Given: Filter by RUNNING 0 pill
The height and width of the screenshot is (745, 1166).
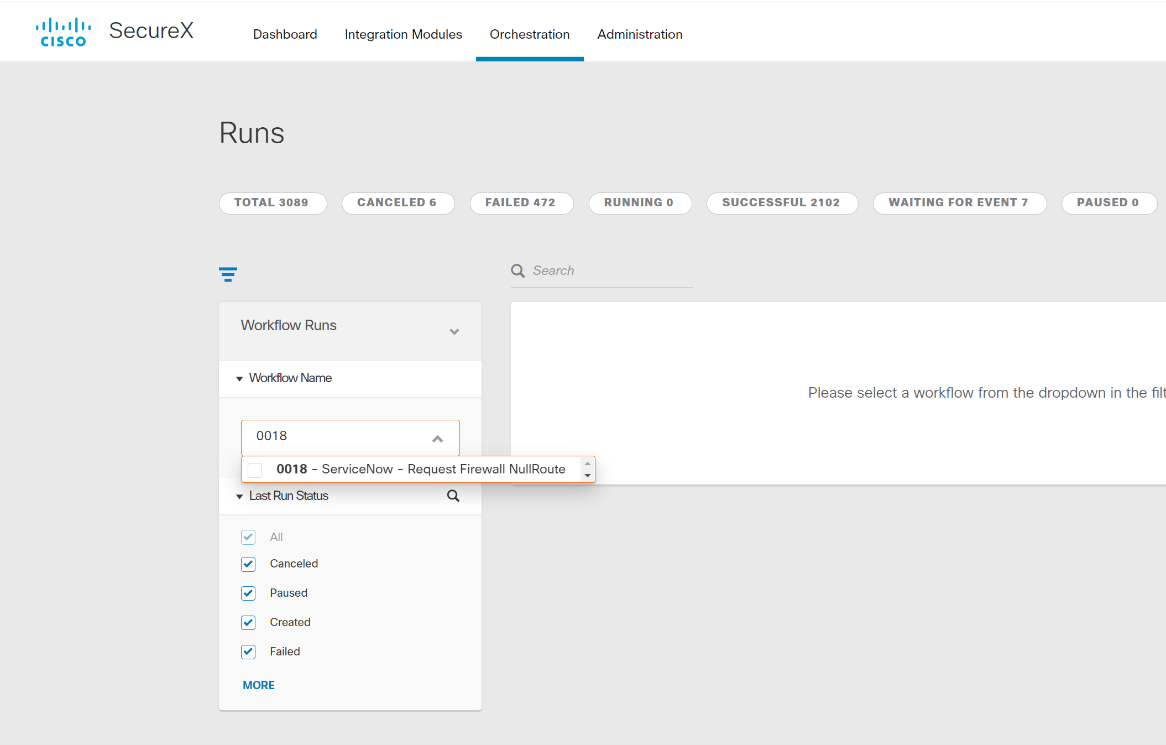Looking at the screenshot, I should pos(640,203).
